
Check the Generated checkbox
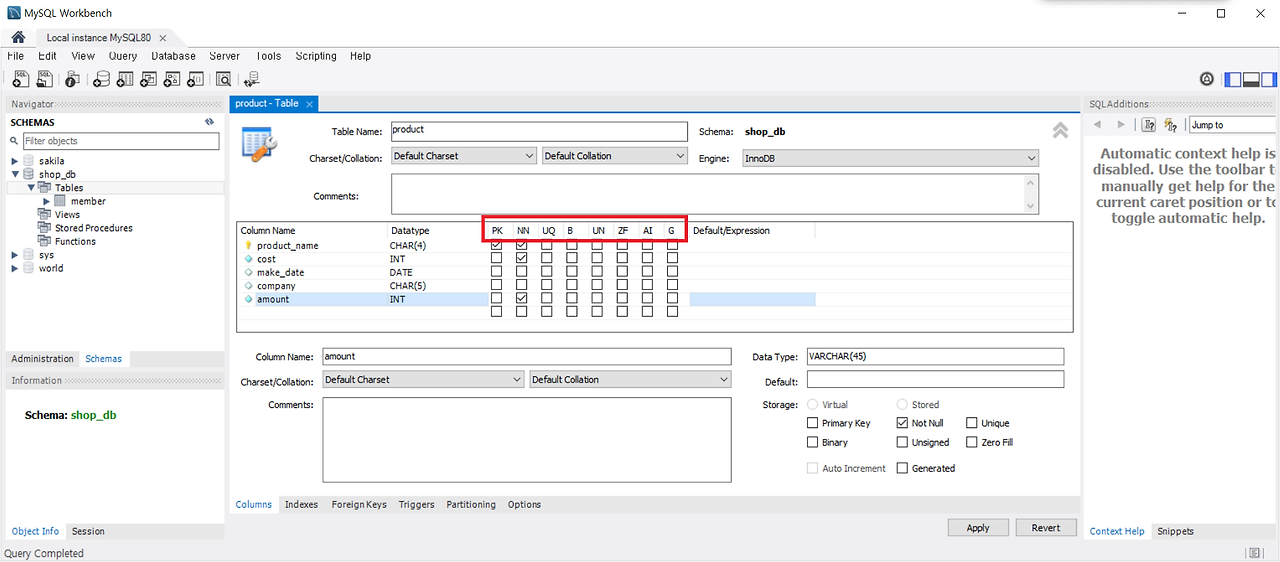click(903, 468)
